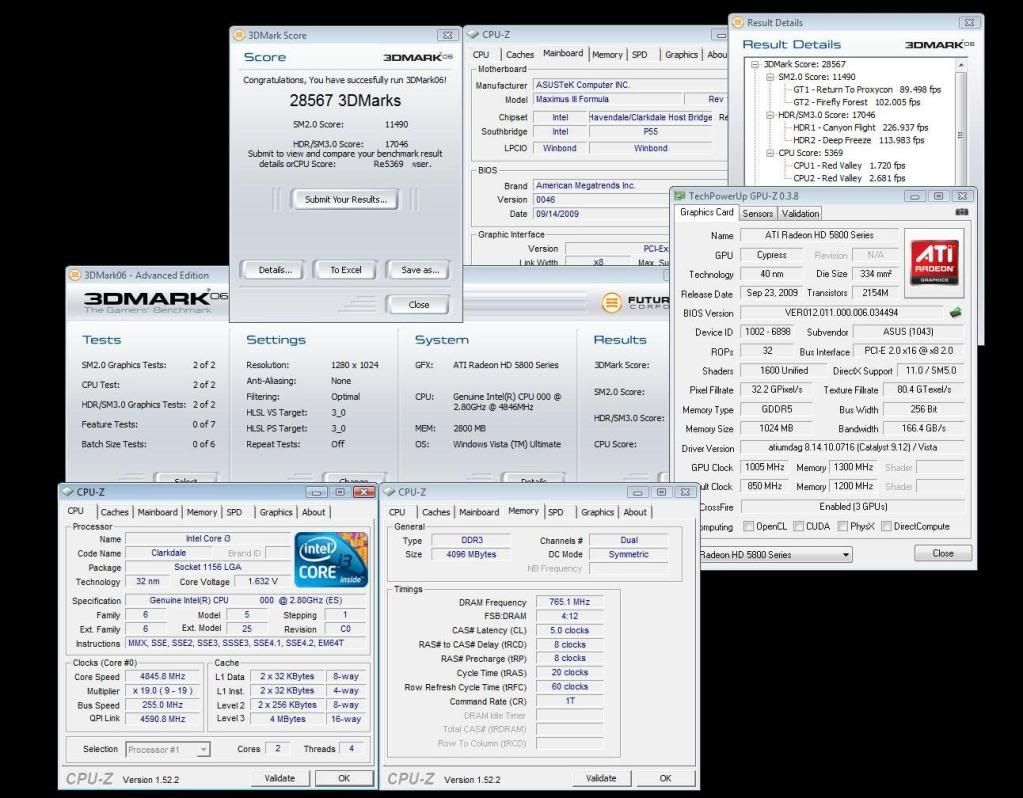Viewport: 1023px width, 798px height.
Task: Click DRAM Frequency 765.1 MHz field
Action: tap(570, 602)
